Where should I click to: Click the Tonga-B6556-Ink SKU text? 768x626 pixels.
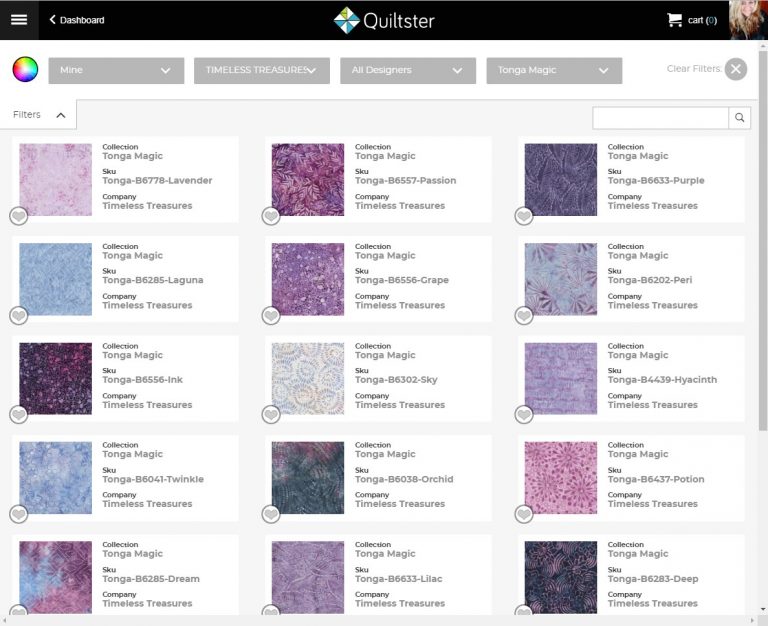click(x=143, y=380)
